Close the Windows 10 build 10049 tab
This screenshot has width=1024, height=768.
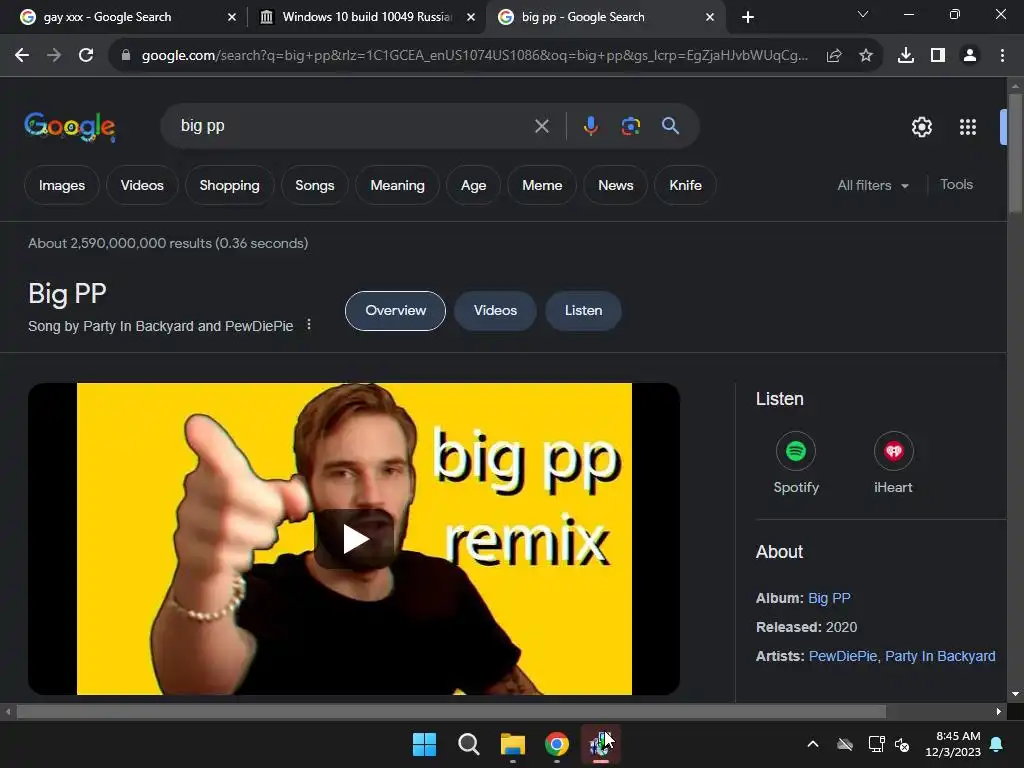coord(471,17)
